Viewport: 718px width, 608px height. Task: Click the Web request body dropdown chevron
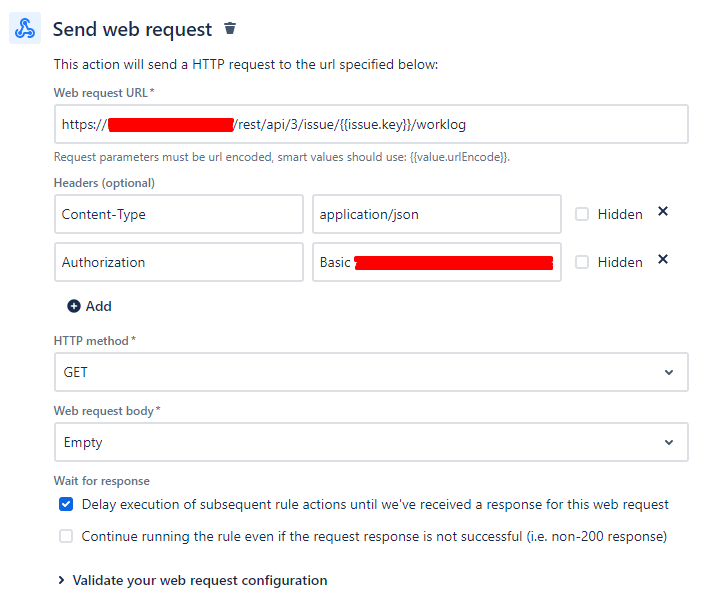point(669,442)
